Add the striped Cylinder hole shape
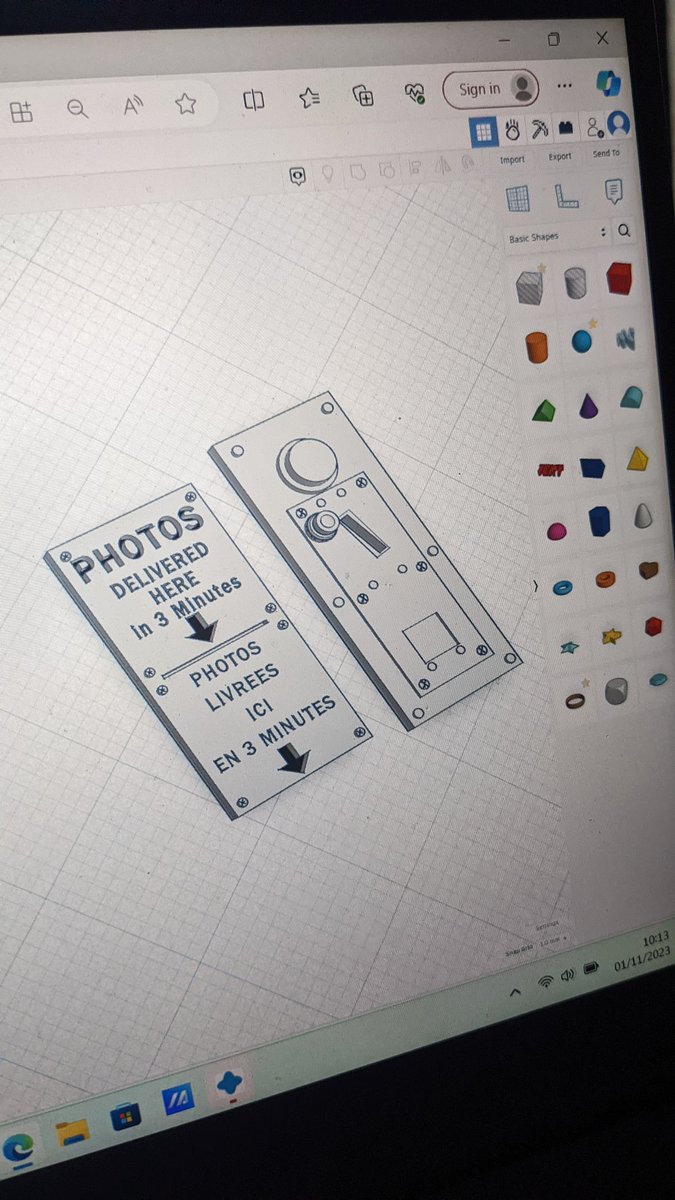This screenshot has width=675, height=1200. 575,283
